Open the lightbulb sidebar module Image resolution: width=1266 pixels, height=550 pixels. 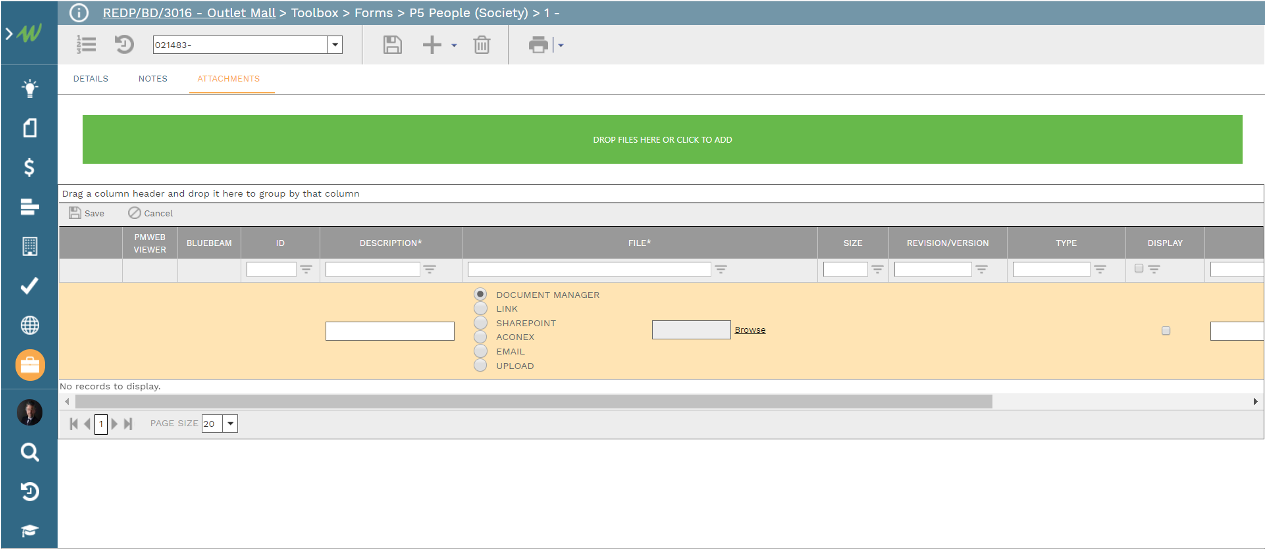coord(30,89)
